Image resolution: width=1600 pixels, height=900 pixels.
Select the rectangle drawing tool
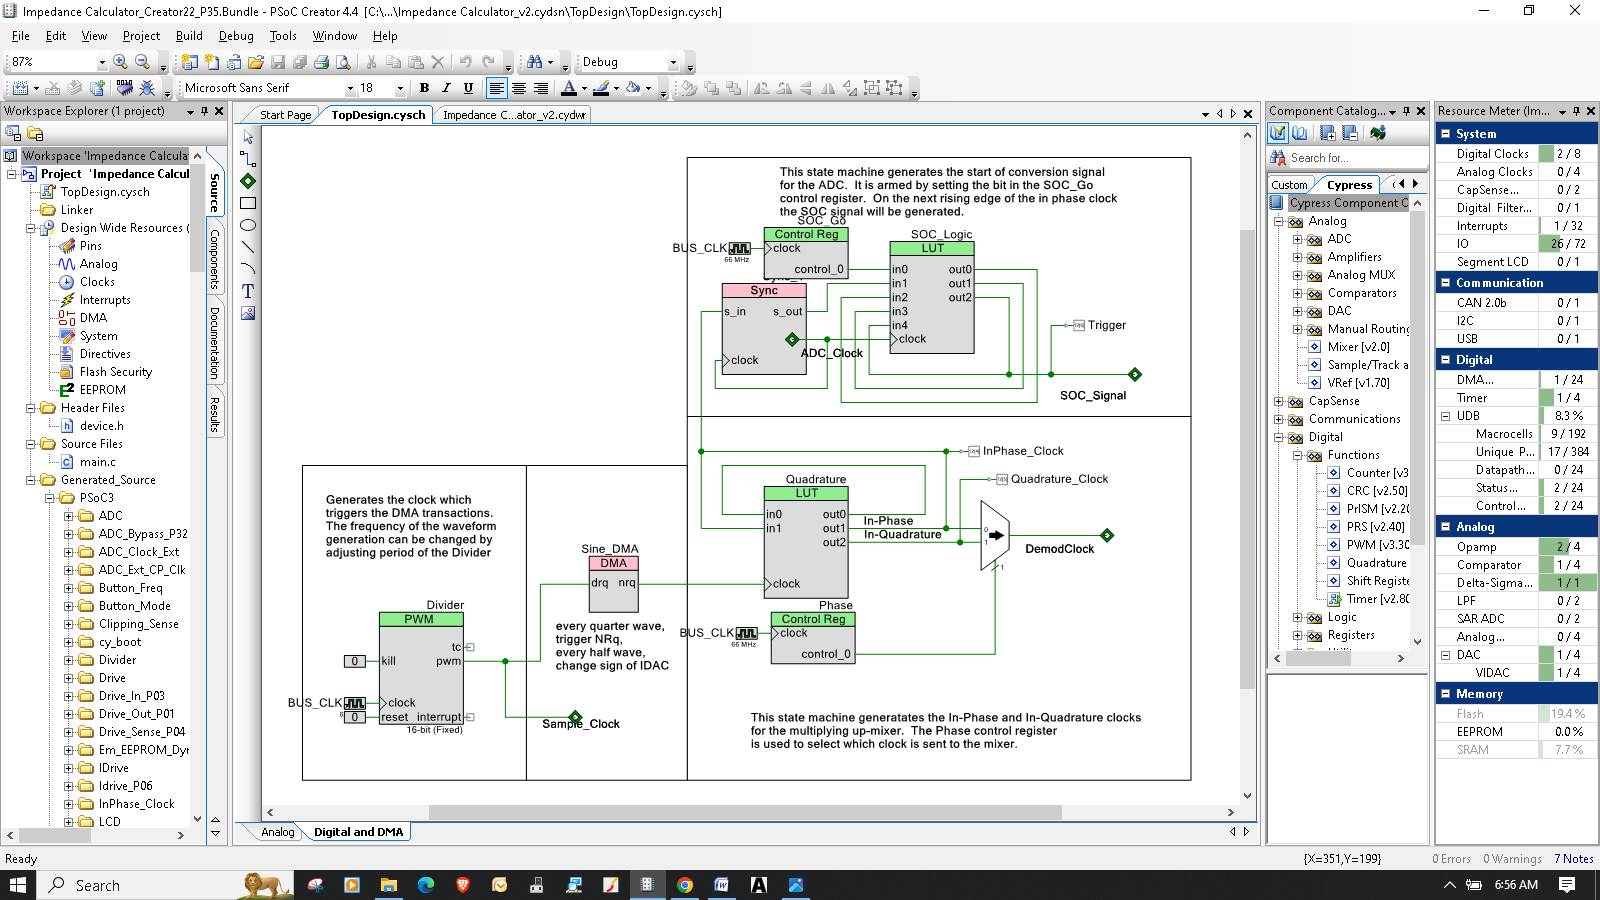click(x=248, y=203)
